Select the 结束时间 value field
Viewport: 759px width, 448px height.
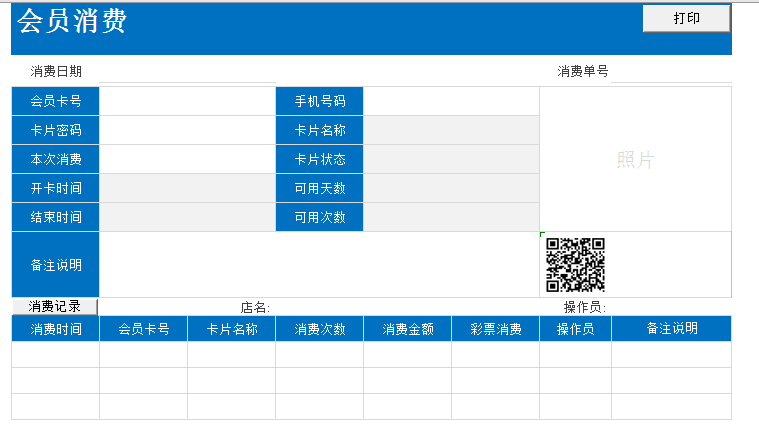187,217
